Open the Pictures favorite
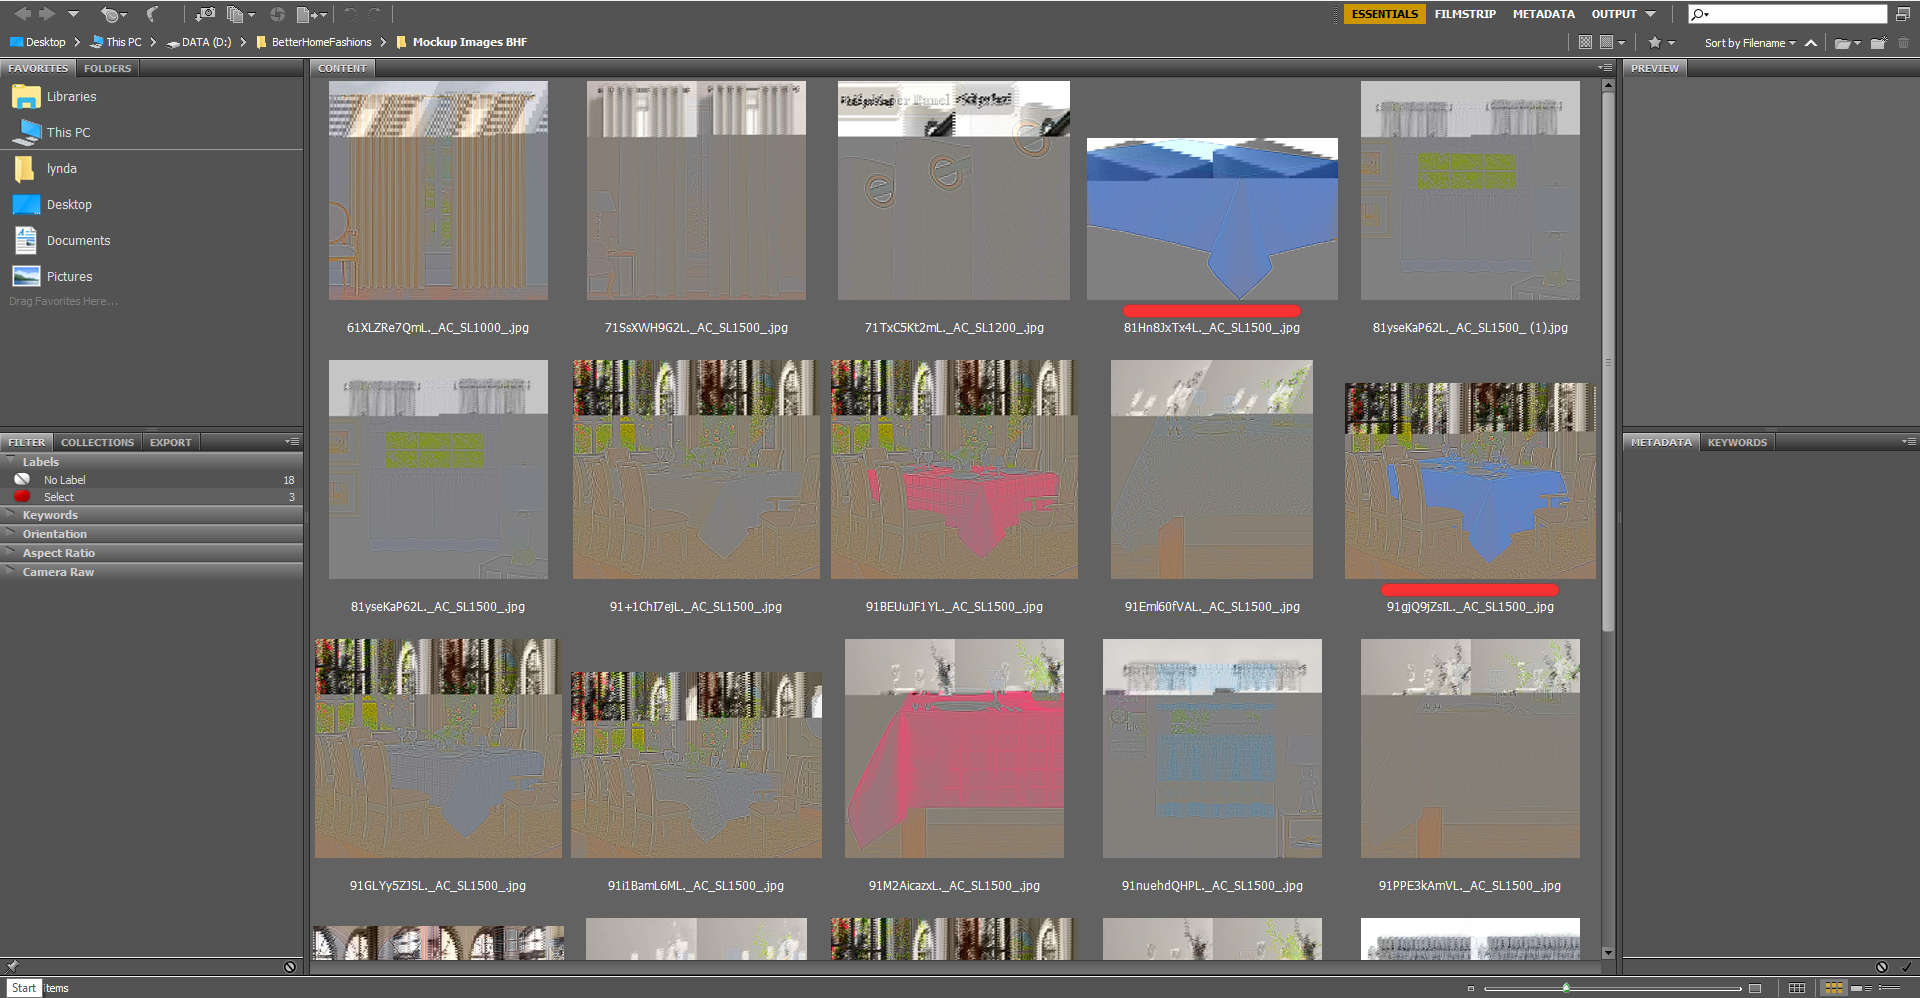Viewport: 1920px width, 998px height. pyautogui.click(x=69, y=276)
